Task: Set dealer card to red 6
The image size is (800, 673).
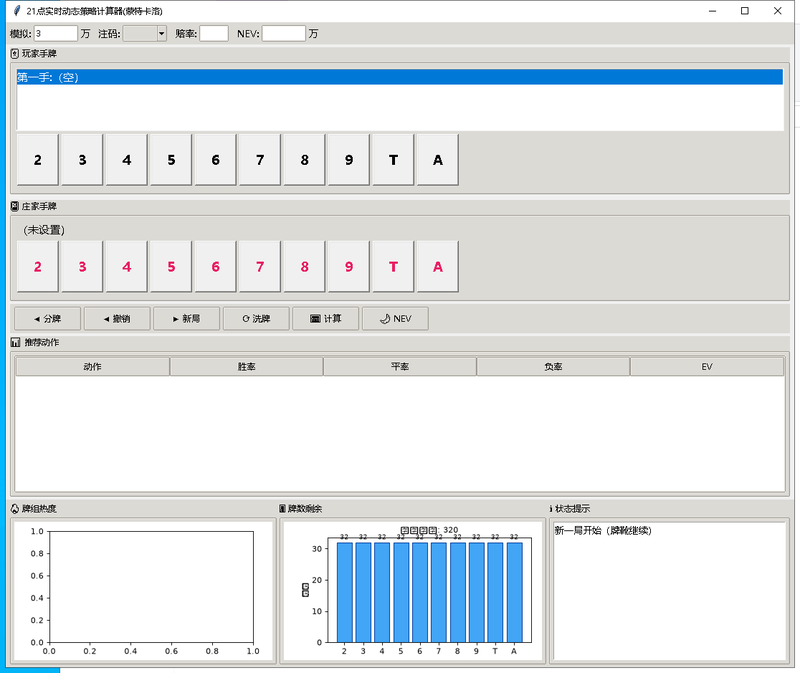Action: click(x=215, y=266)
